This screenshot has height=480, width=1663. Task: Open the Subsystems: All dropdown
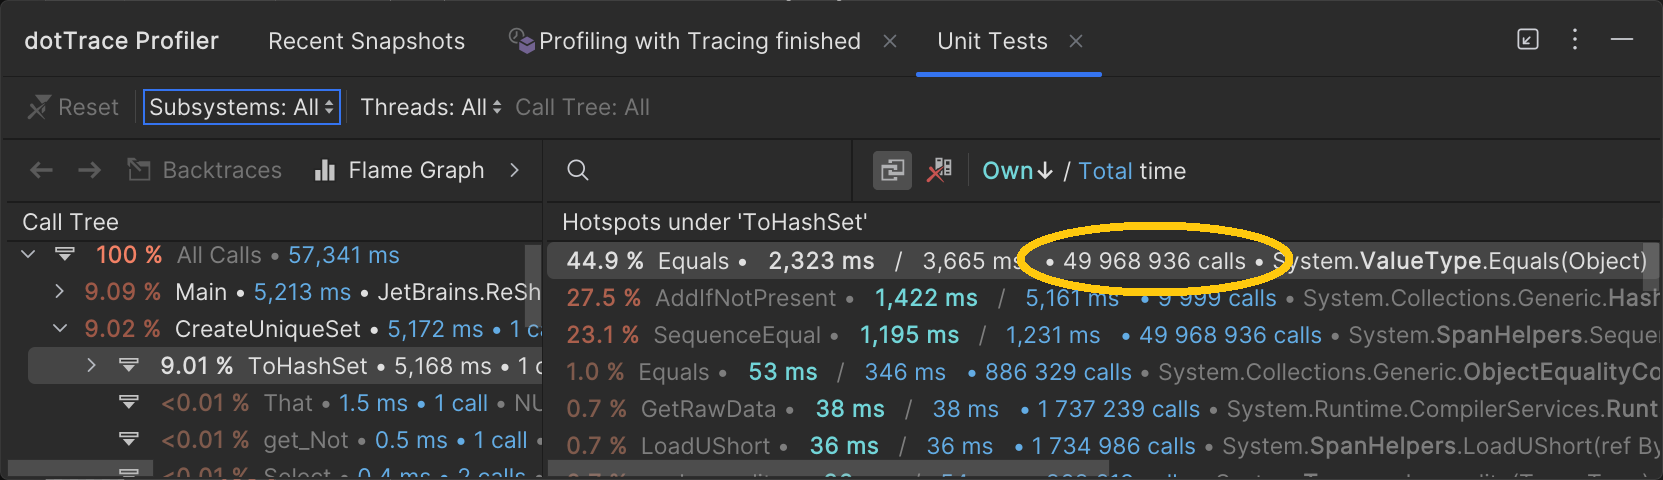[242, 107]
